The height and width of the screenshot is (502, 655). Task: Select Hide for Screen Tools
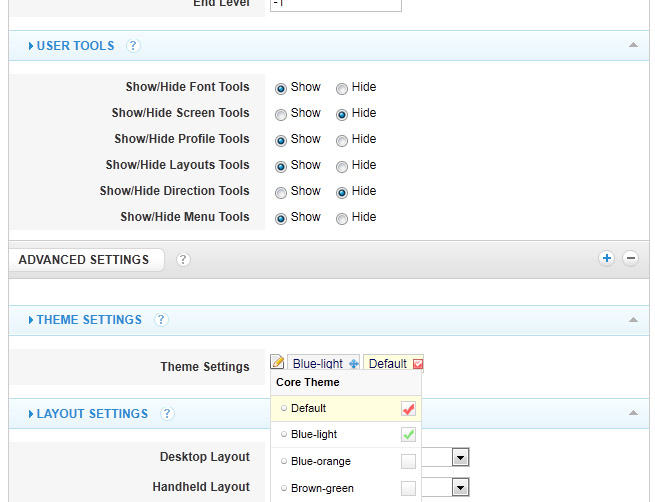point(342,114)
